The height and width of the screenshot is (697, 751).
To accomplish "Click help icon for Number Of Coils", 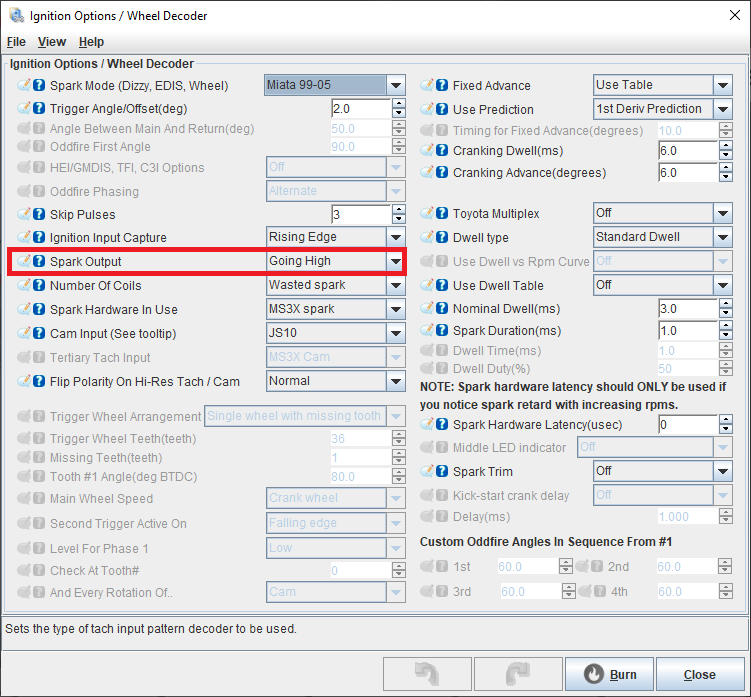I will (x=39, y=285).
